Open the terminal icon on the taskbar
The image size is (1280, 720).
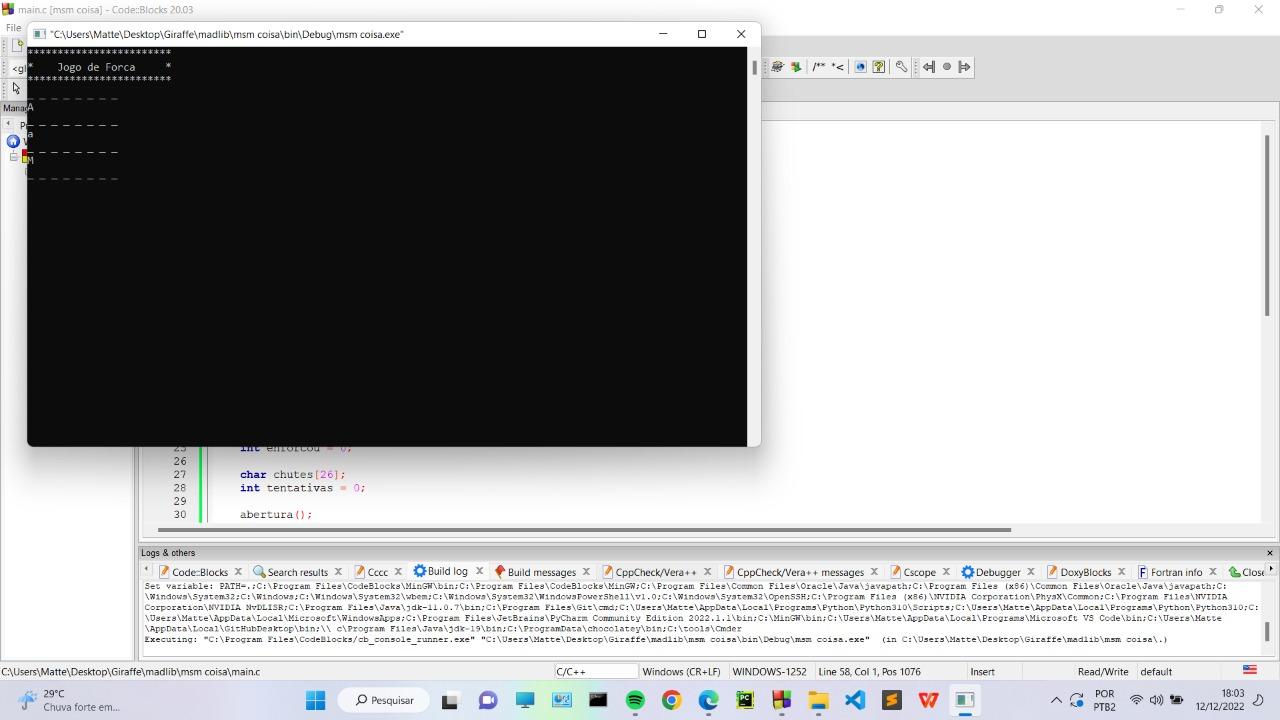point(598,700)
